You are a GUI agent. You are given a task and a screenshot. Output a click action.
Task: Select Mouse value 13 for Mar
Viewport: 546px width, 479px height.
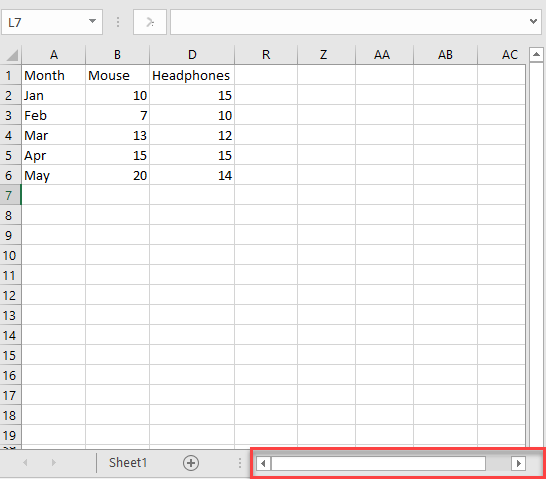[117, 135]
